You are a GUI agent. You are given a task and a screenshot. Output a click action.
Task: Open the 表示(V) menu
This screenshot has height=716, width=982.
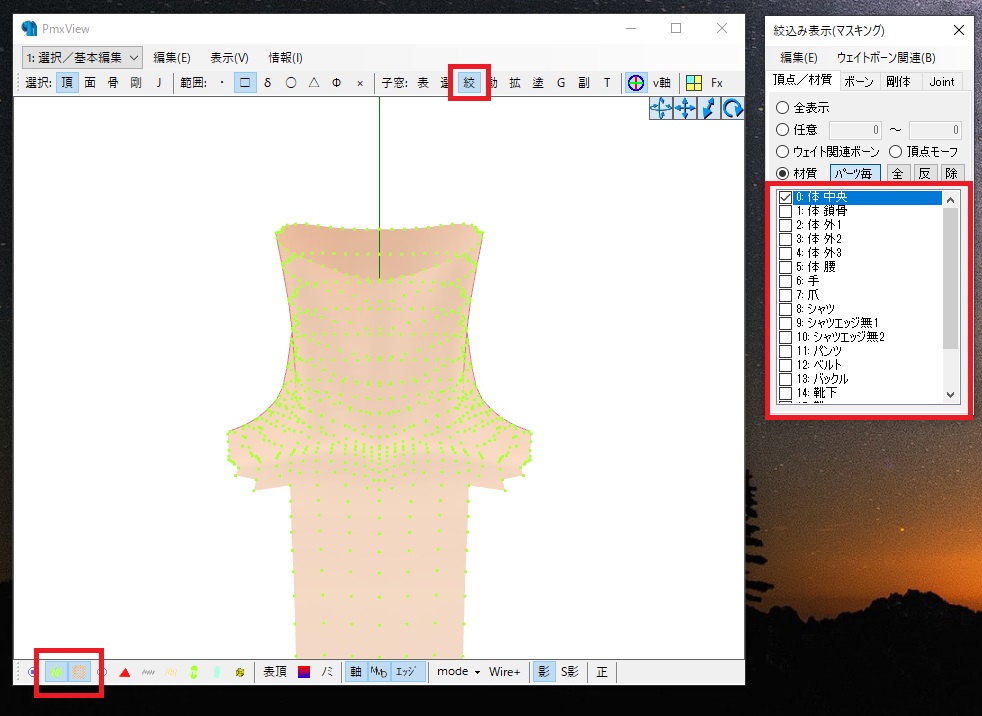tap(229, 58)
